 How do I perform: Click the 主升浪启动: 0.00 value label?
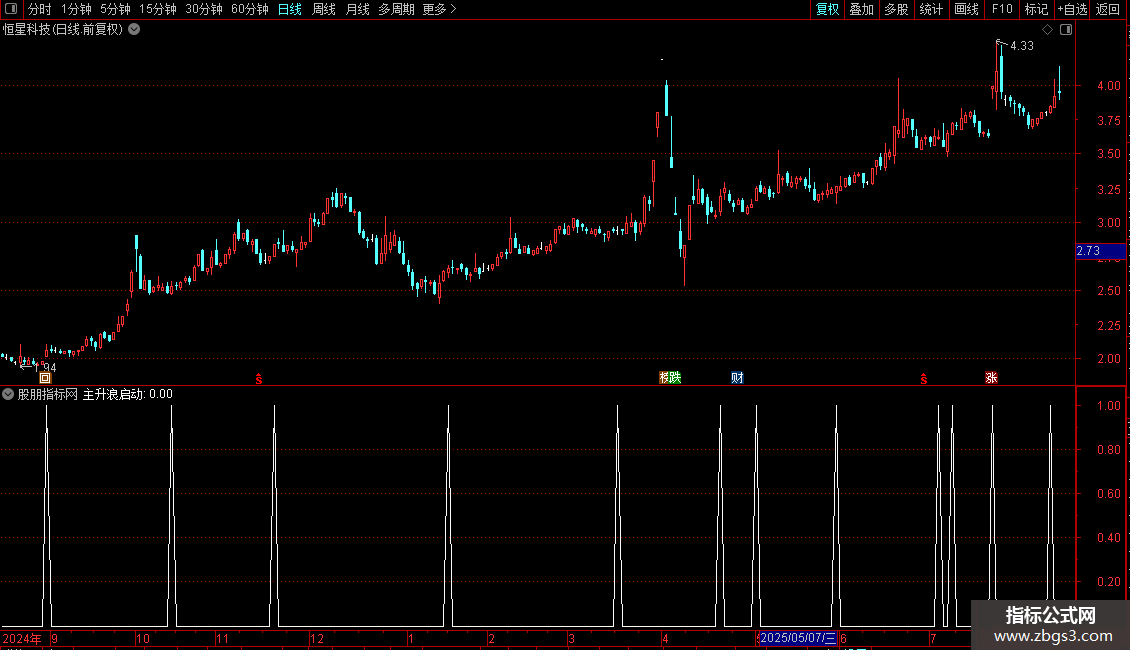(128, 394)
